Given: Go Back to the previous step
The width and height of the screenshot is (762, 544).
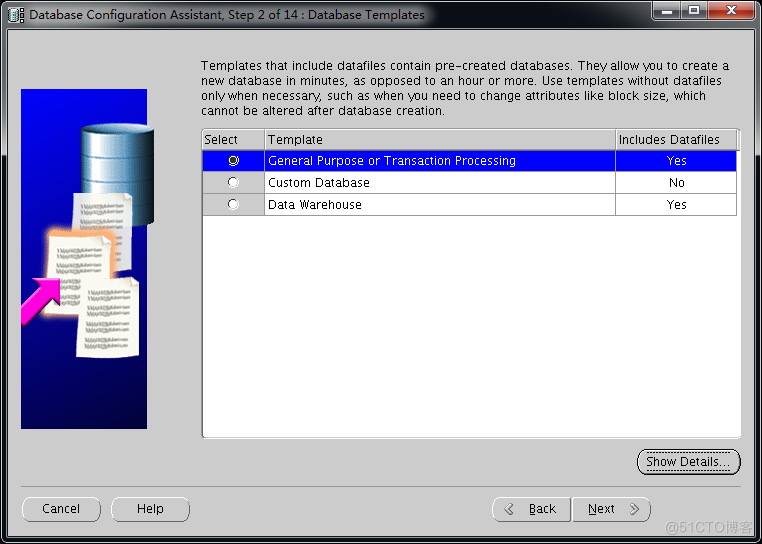Looking at the screenshot, I should (531, 509).
